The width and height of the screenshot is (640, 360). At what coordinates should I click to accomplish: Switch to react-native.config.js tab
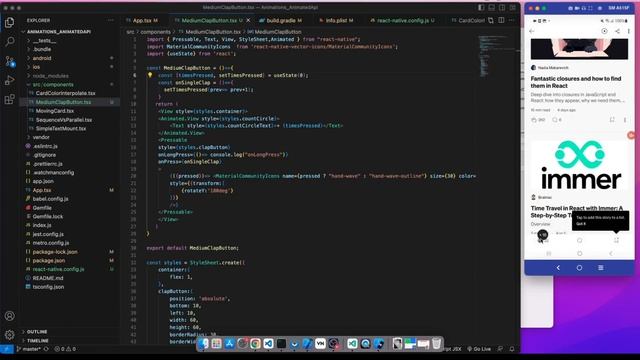402,20
